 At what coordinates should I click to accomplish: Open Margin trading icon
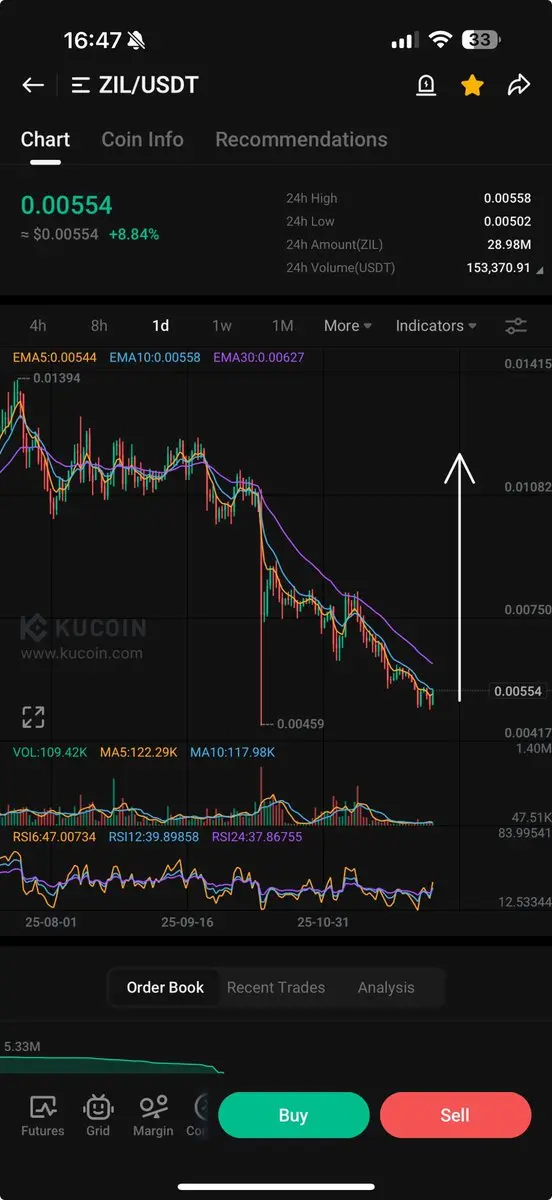point(153,1116)
